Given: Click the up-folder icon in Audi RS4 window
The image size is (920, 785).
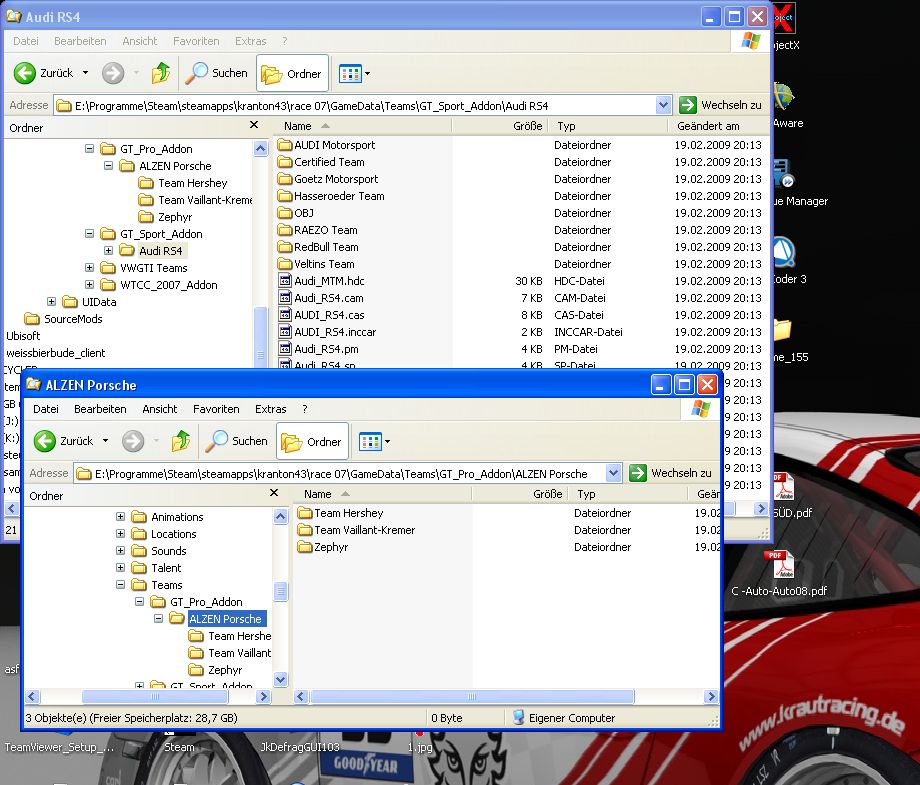Looking at the screenshot, I should pyautogui.click(x=161, y=73).
